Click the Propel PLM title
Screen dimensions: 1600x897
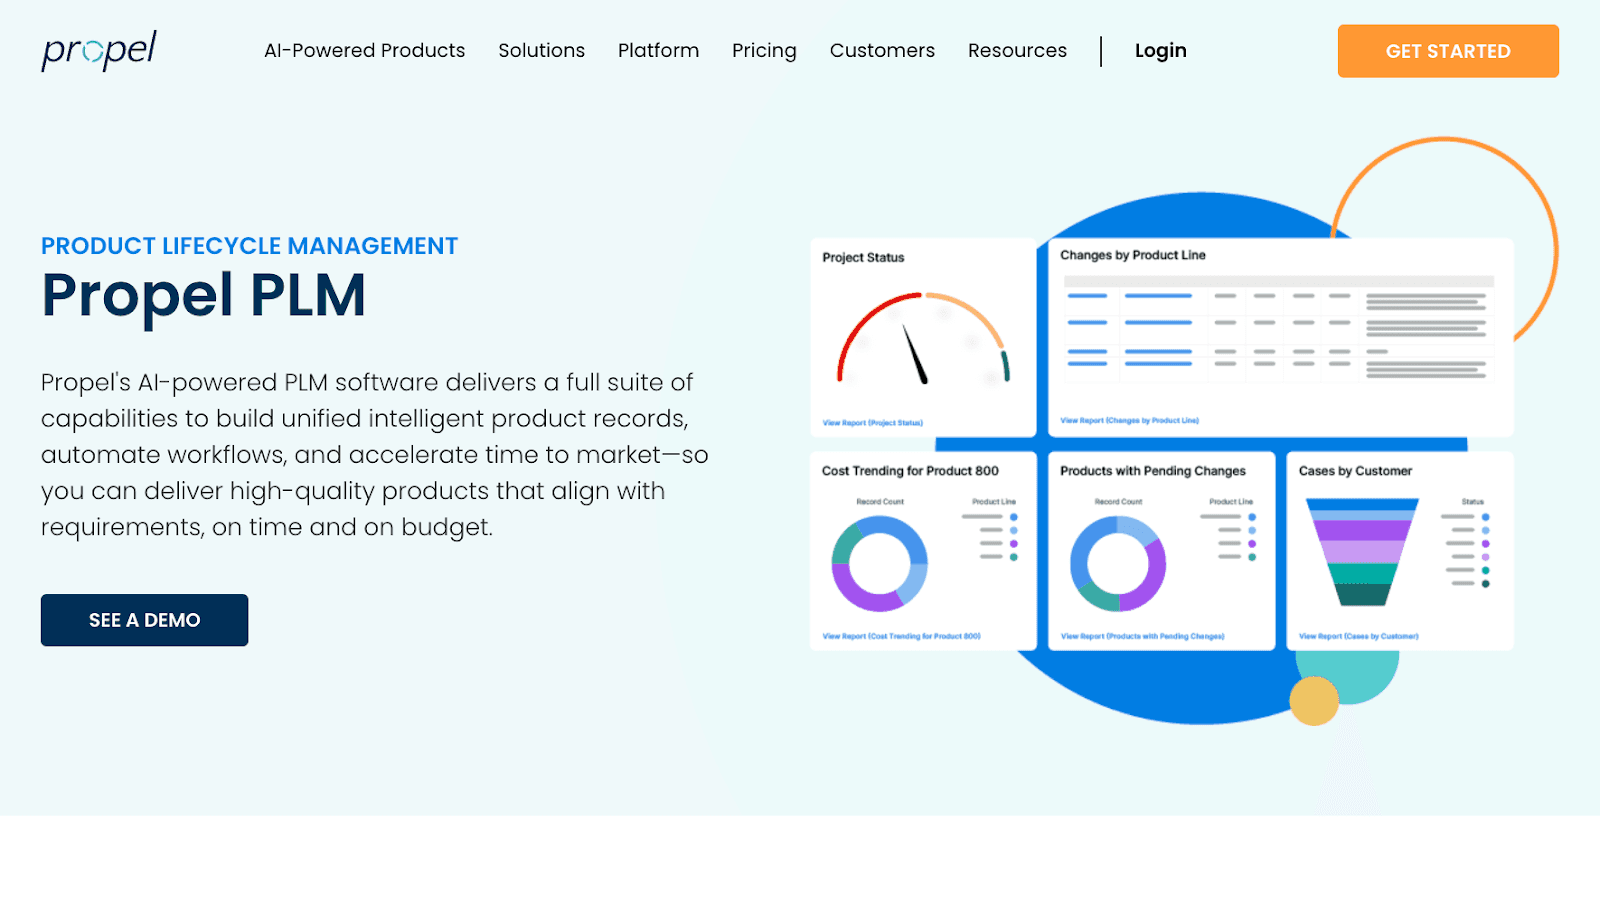click(x=203, y=296)
